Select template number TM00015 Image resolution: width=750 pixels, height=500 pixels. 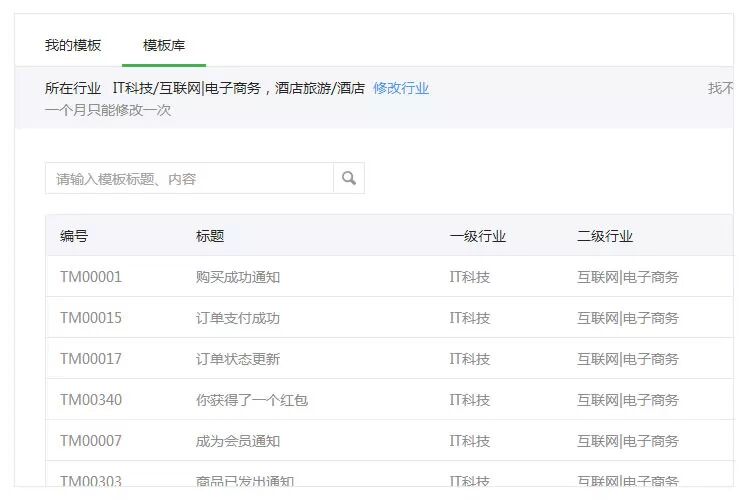pos(91,318)
